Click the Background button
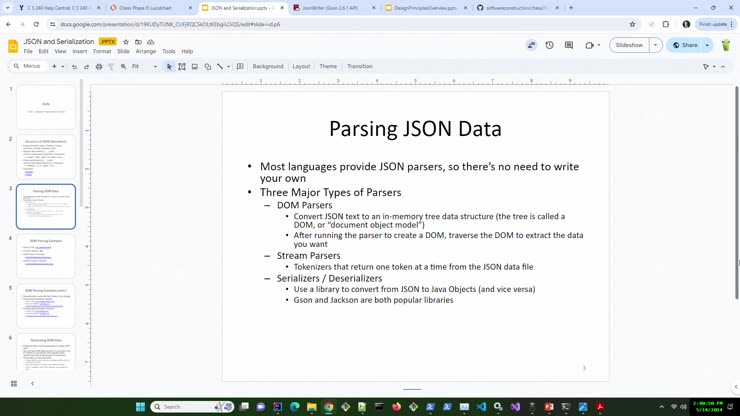The width and height of the screenshot is (740, 416). tap(268, 67)
